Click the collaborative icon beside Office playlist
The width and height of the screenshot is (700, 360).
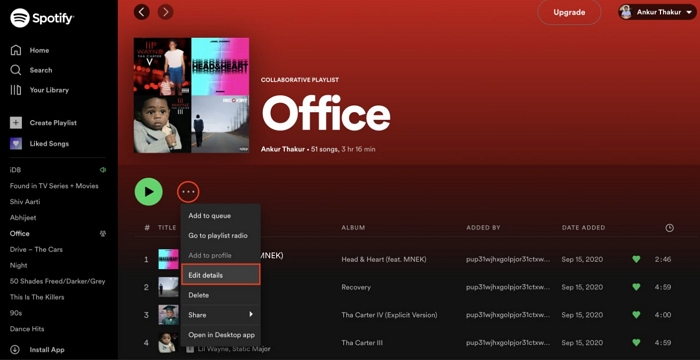(102, 234)
